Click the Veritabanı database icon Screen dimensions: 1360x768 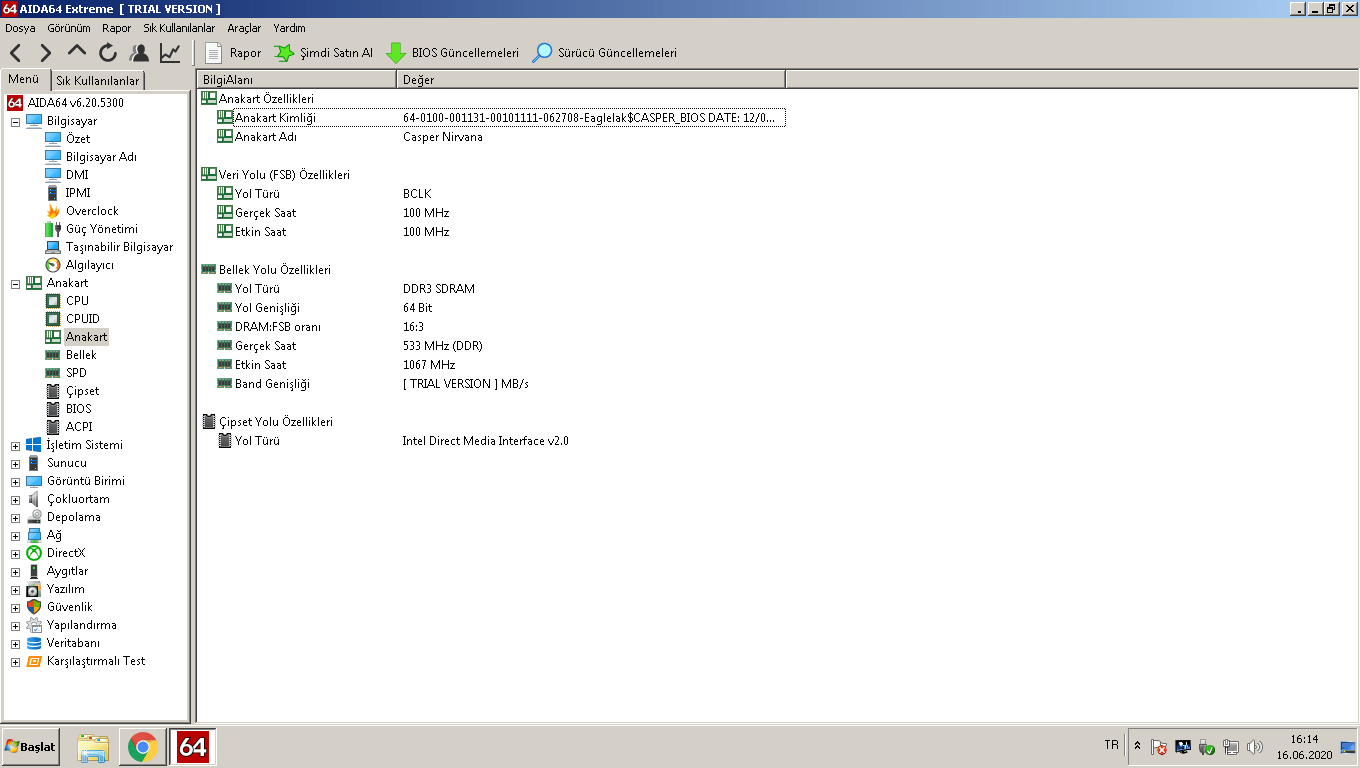click(34, 643)
